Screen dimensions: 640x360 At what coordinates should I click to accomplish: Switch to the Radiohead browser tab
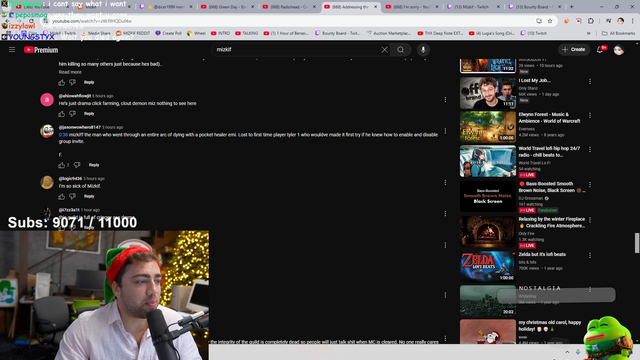pos(289,7)
